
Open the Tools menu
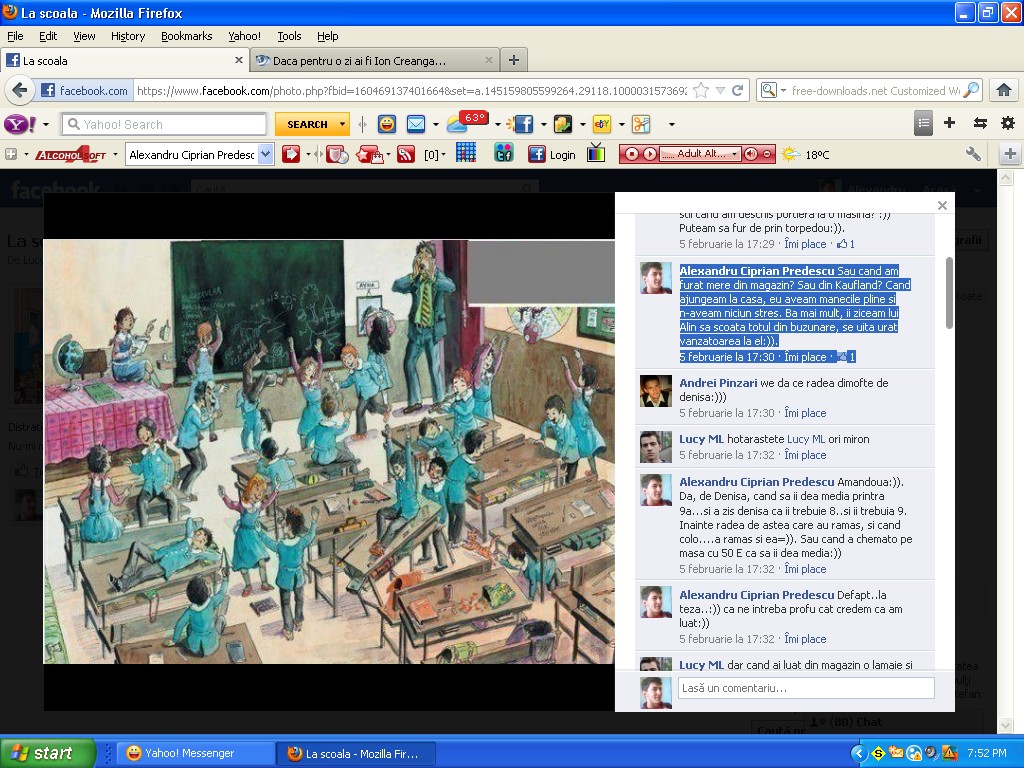[x=289, y=36]
